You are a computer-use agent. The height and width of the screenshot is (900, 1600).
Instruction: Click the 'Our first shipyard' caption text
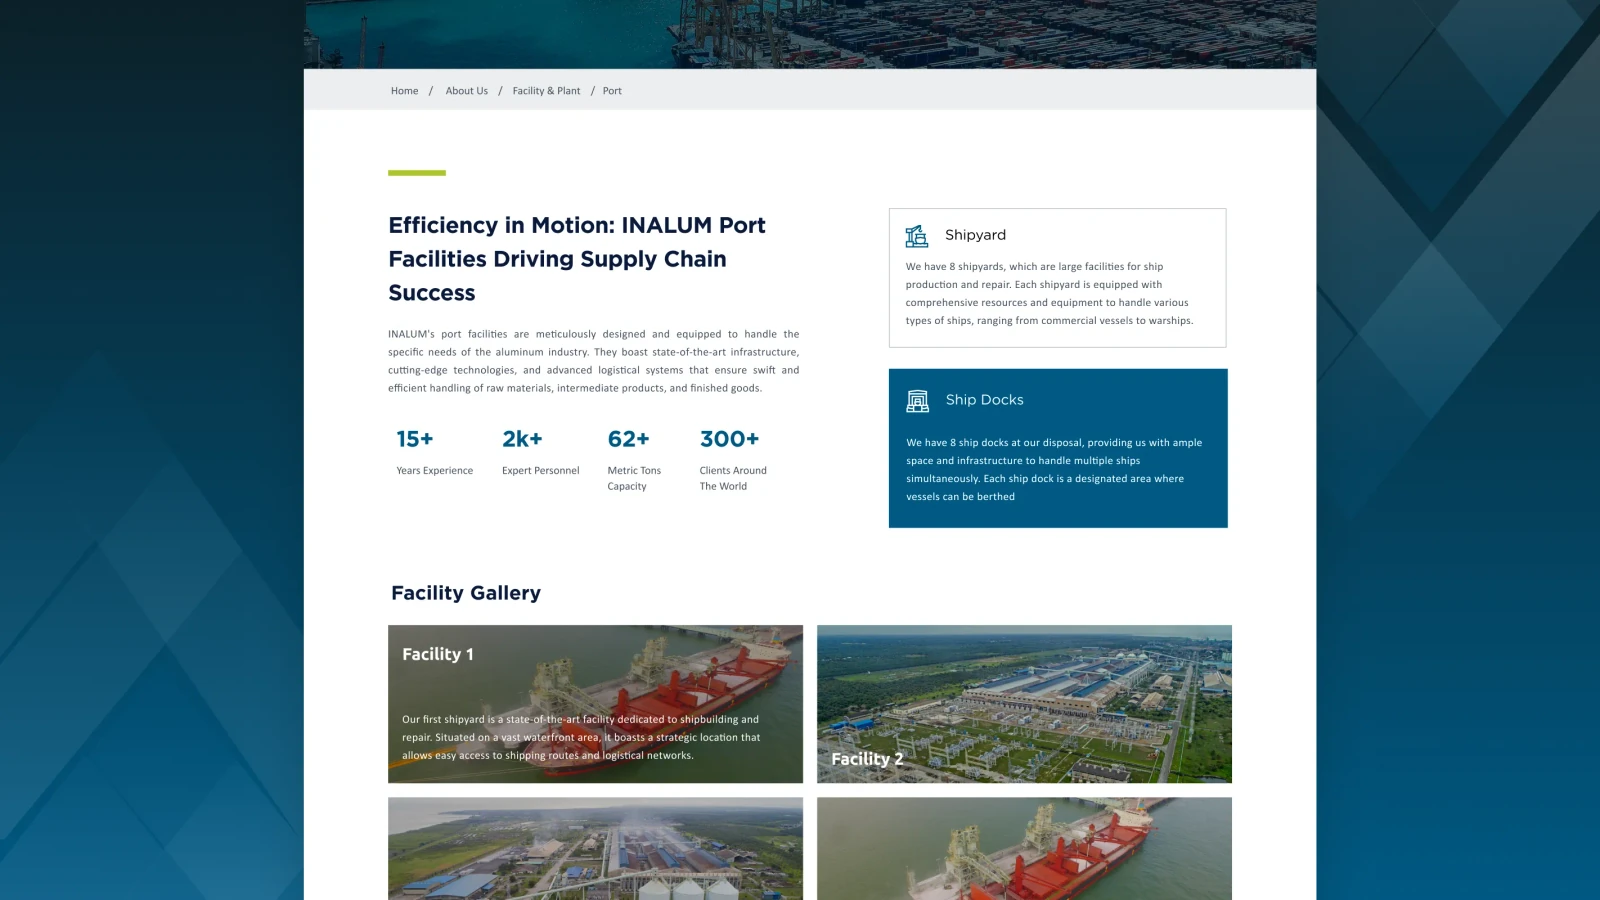click(581, 738)
